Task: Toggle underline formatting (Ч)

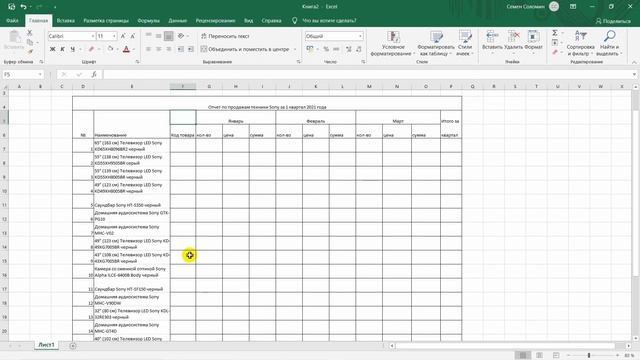Action: [73, 49]
